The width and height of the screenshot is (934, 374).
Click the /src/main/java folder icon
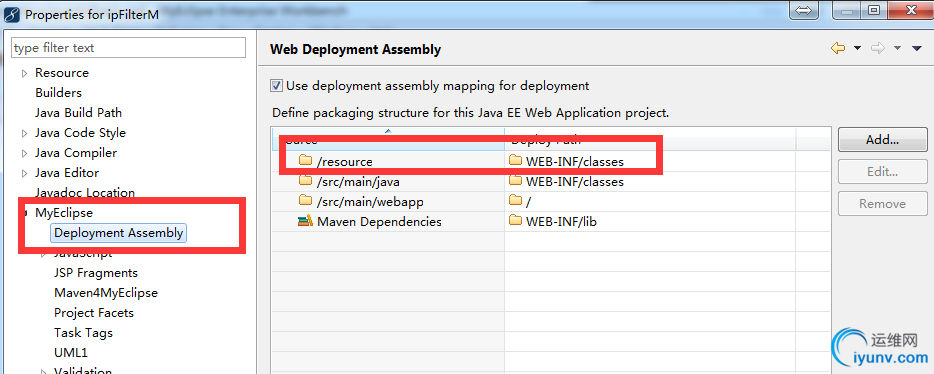305,181
